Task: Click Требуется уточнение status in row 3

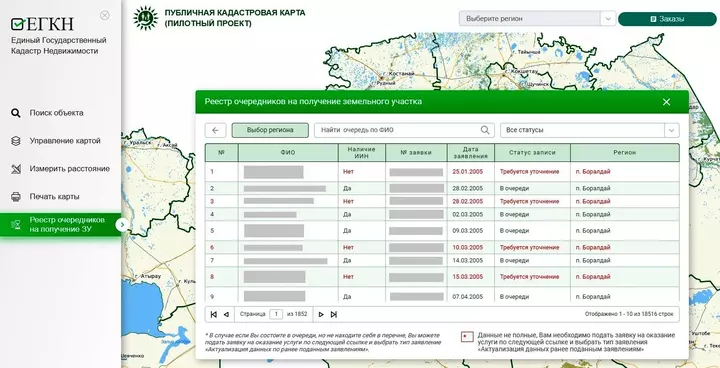Action: [529, 202]
